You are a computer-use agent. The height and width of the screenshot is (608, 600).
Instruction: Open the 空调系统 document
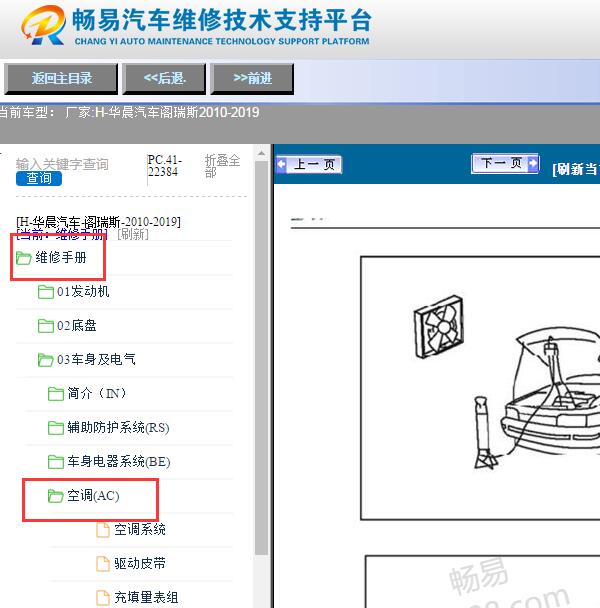pyautogui.click(x=140, y=529)
